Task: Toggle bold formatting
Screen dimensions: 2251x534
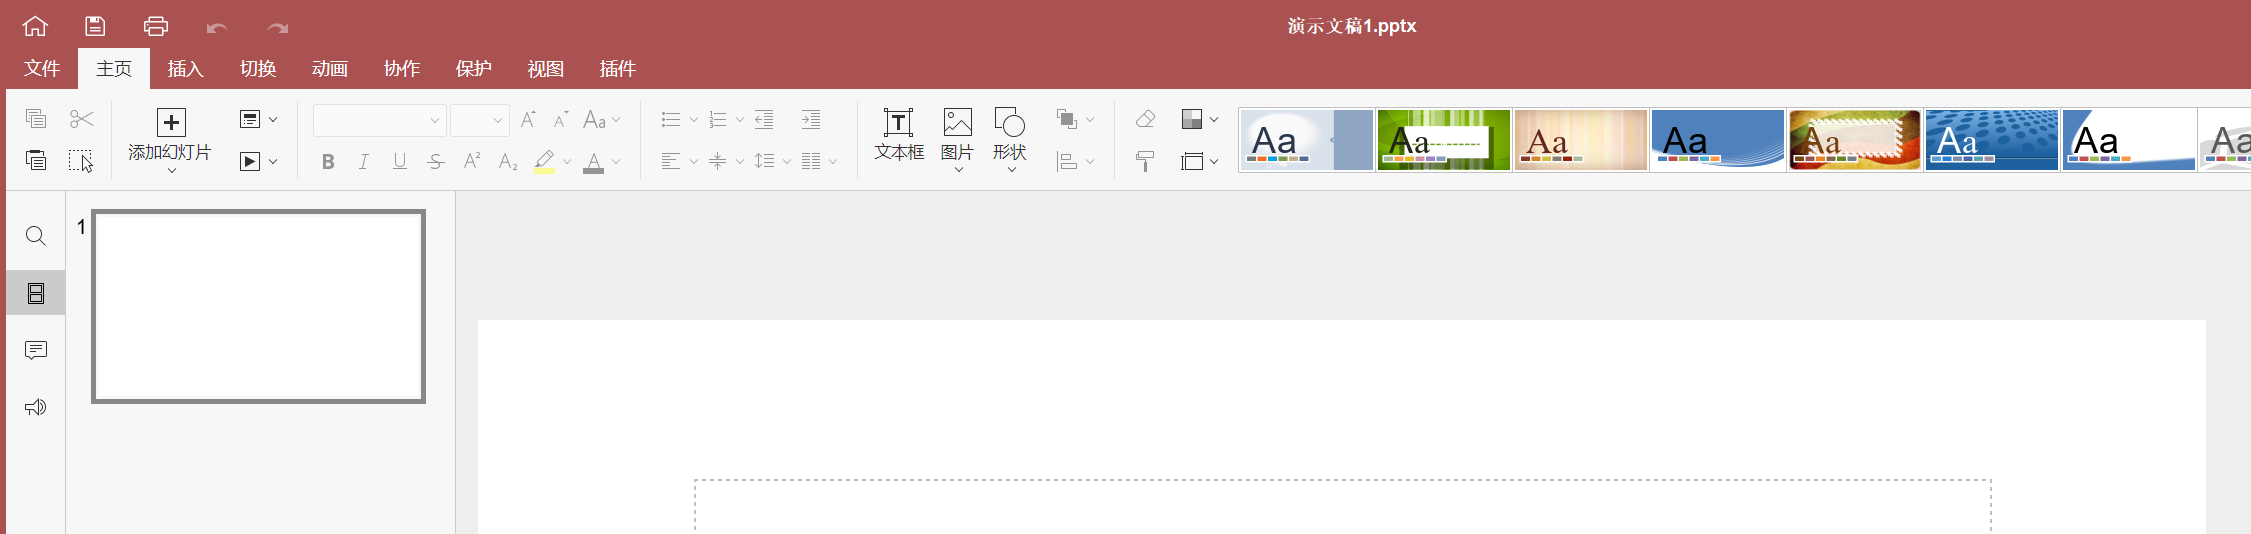Action: [328, 161]
